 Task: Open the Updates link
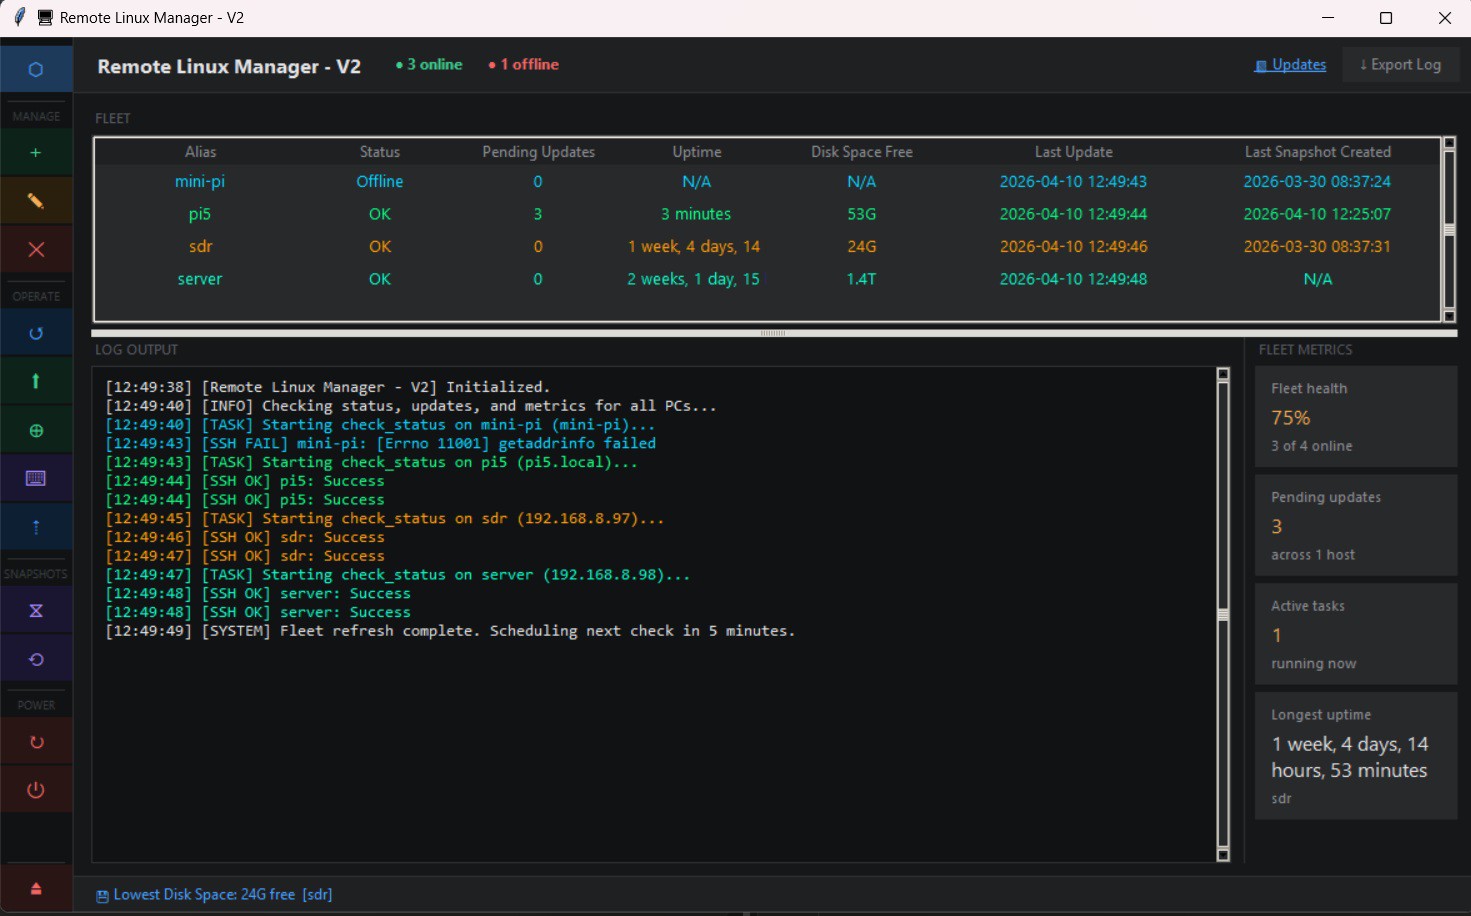coord(1298,65)
